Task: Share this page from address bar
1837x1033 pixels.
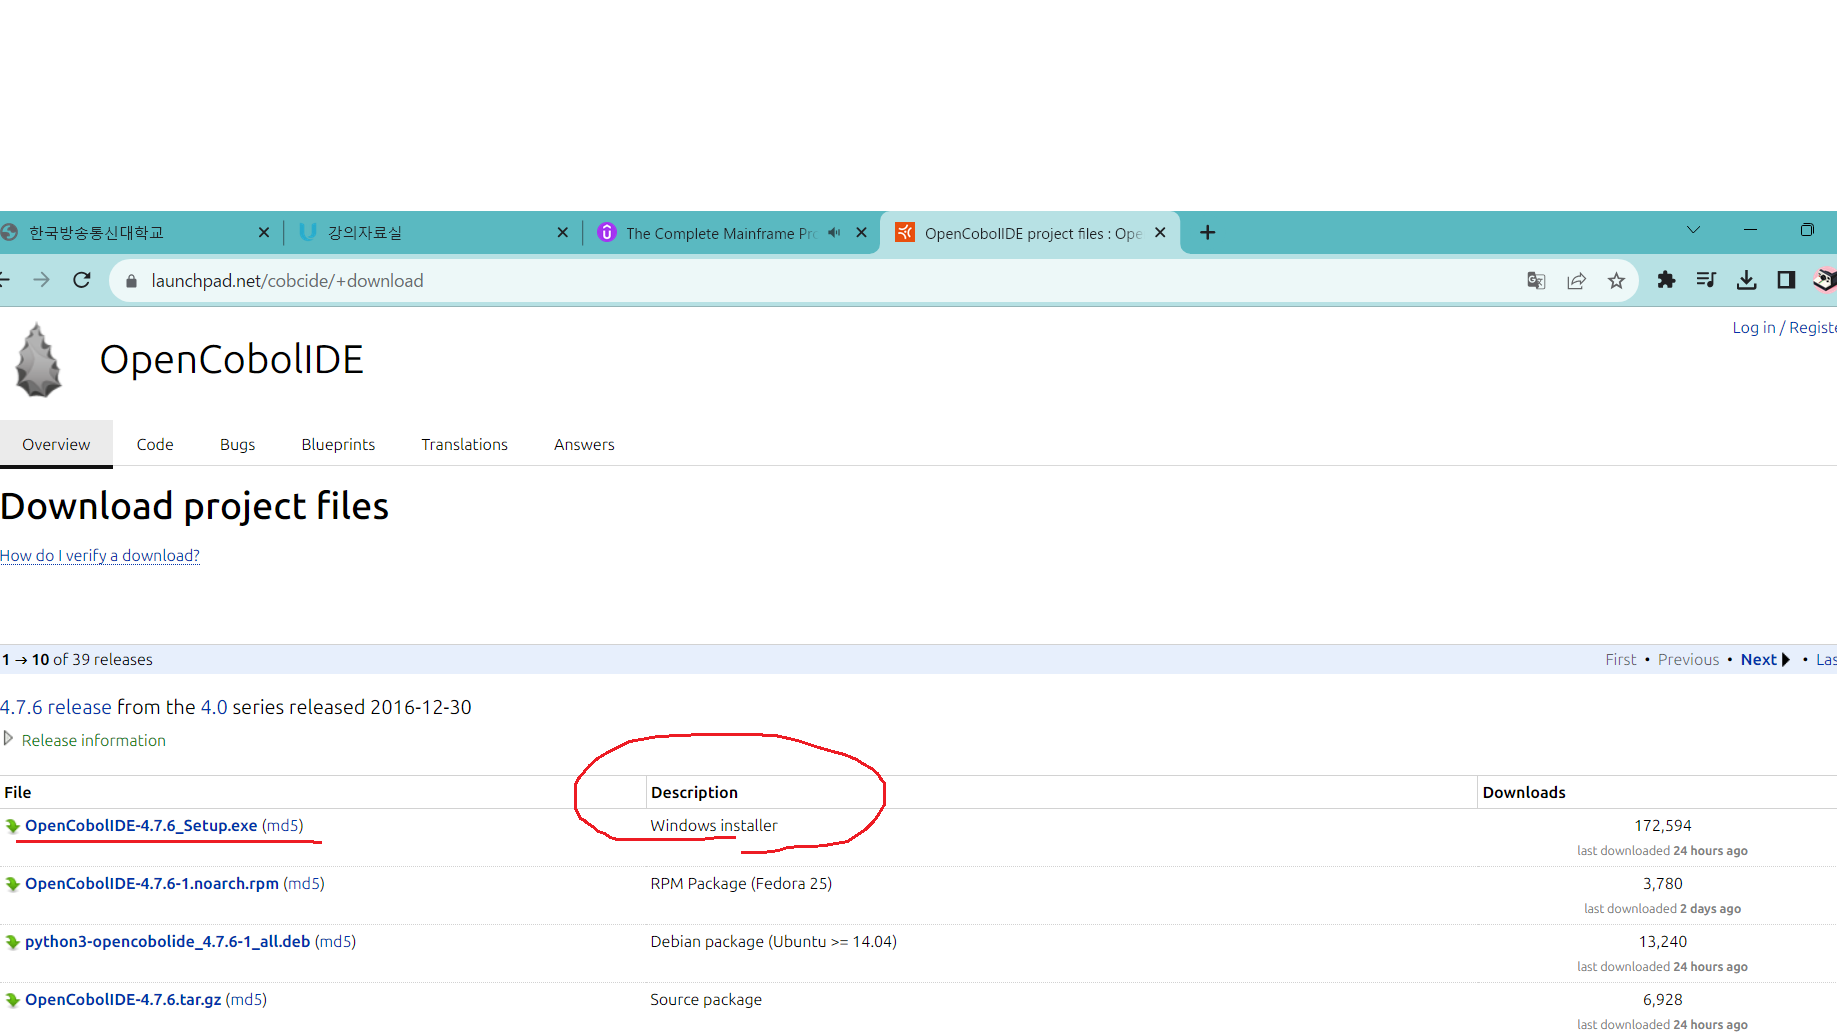Action: (x=1576, y=281)
